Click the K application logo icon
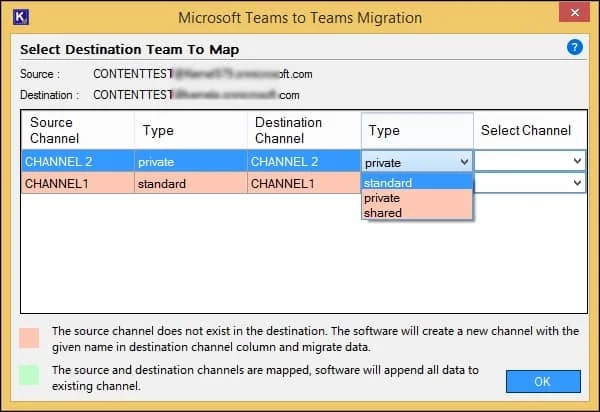Viewport: 600px width, 412px height. pyautogui.click(x=21, y=17)
